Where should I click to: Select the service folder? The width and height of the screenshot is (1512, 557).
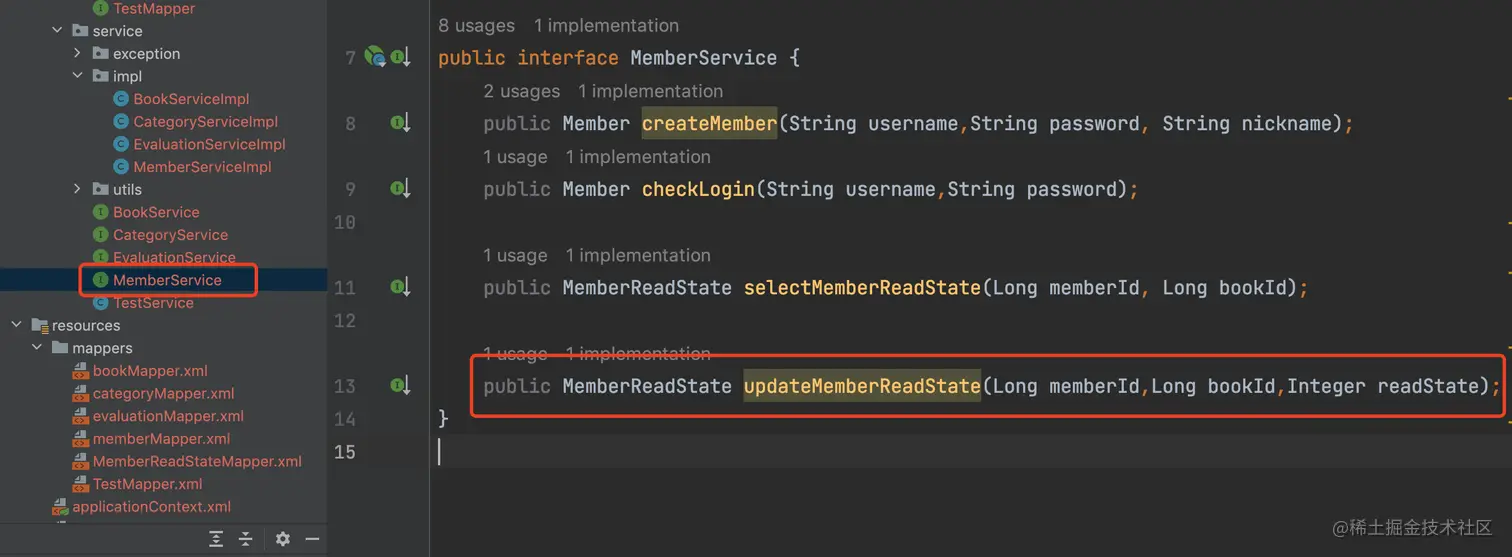(117, 31)
